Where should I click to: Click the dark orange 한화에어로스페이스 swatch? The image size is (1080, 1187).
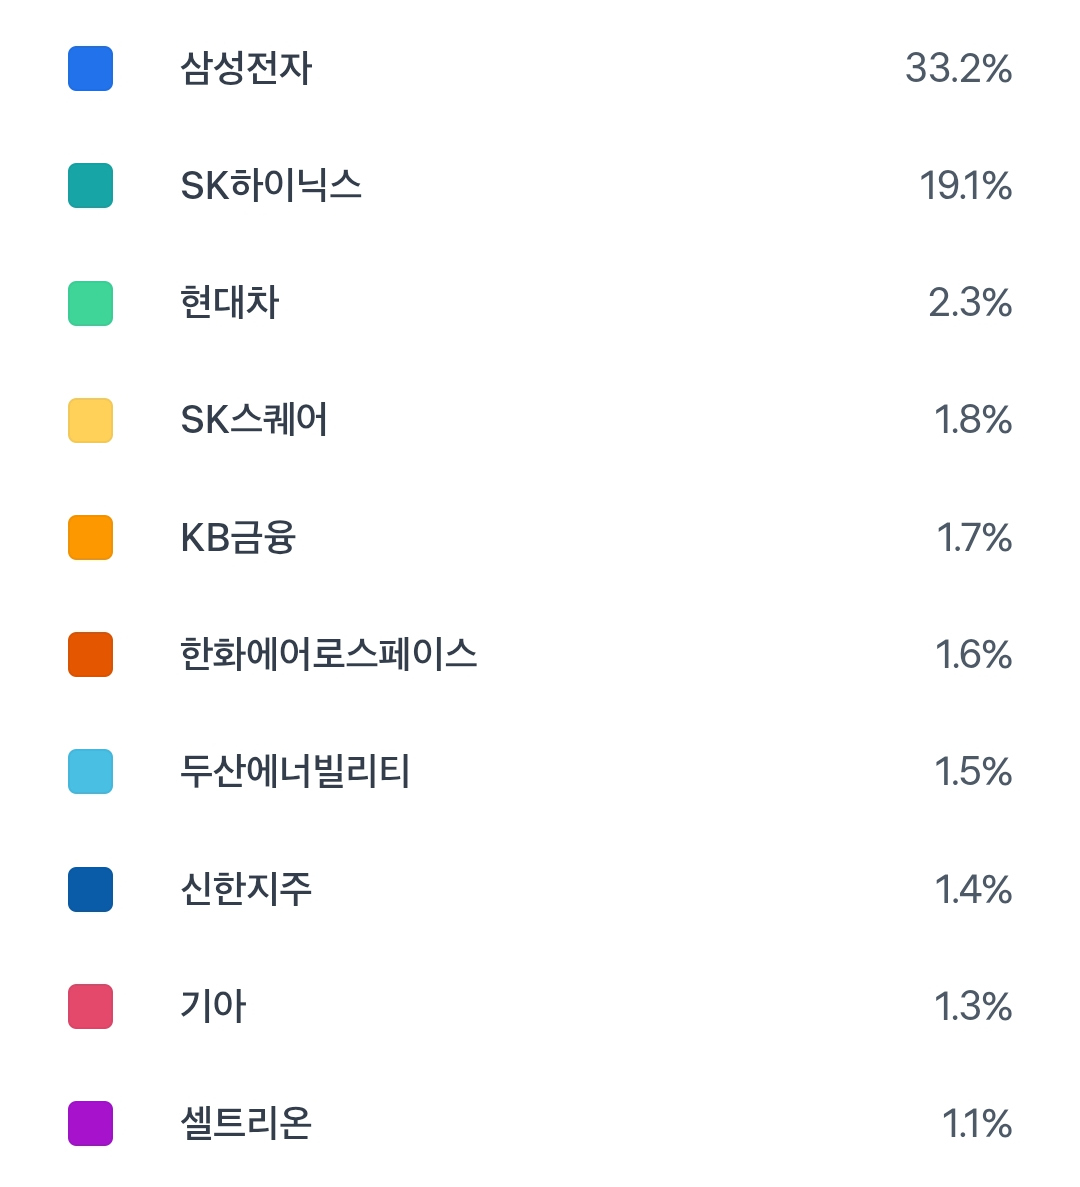coord(90,655)
